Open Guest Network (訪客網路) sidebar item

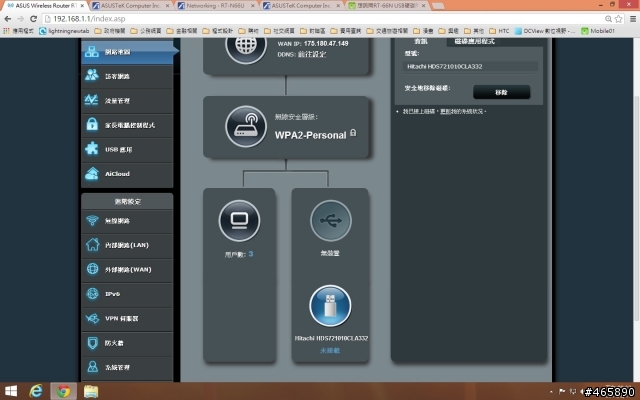(127, 76)
